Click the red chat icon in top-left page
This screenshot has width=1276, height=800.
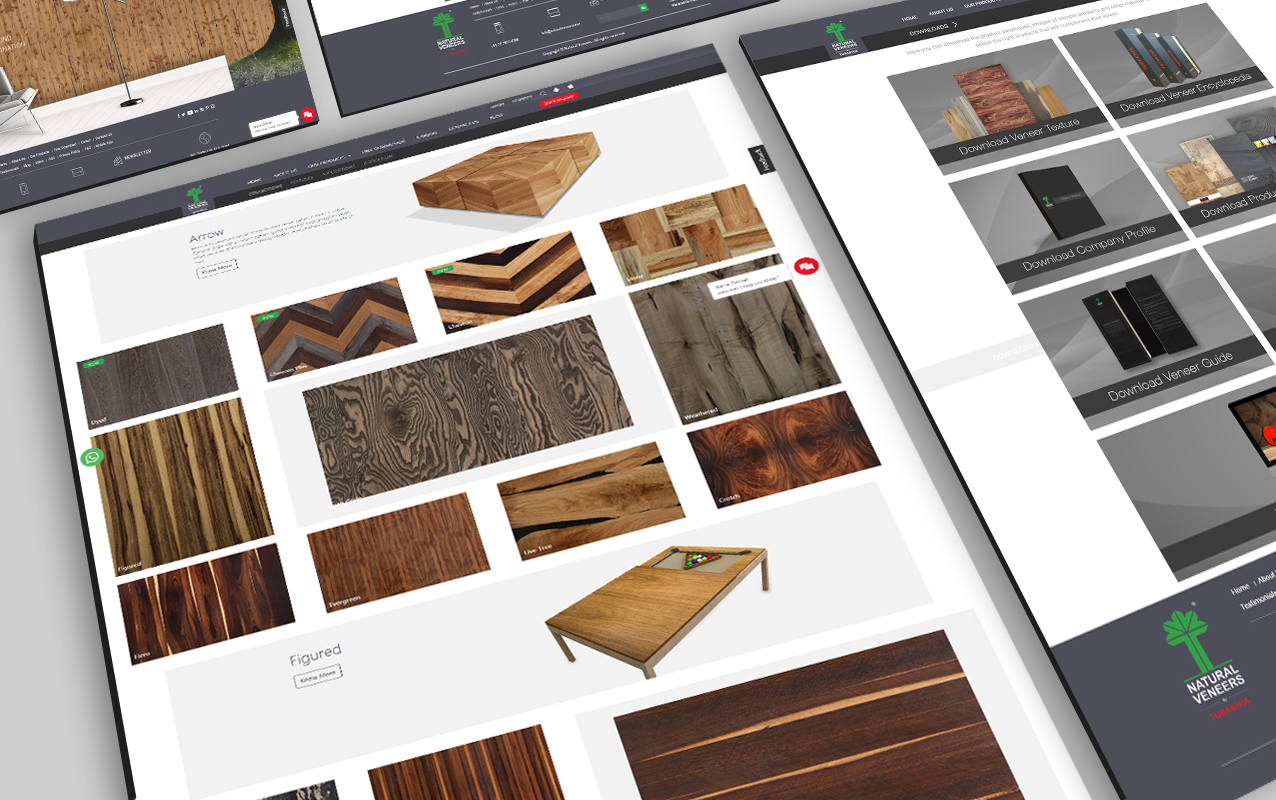pos(308,115)
